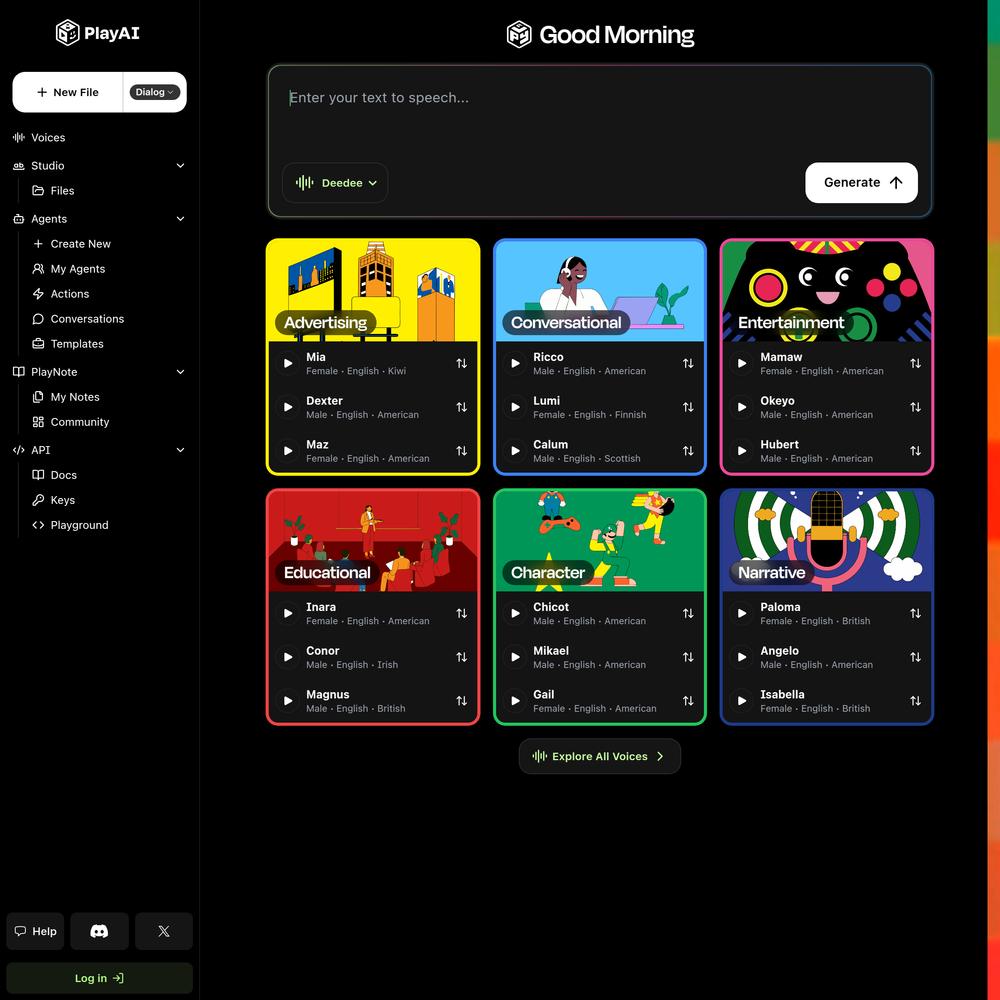Swap to Mia voice using arrows icon

(x=462, y=364)
